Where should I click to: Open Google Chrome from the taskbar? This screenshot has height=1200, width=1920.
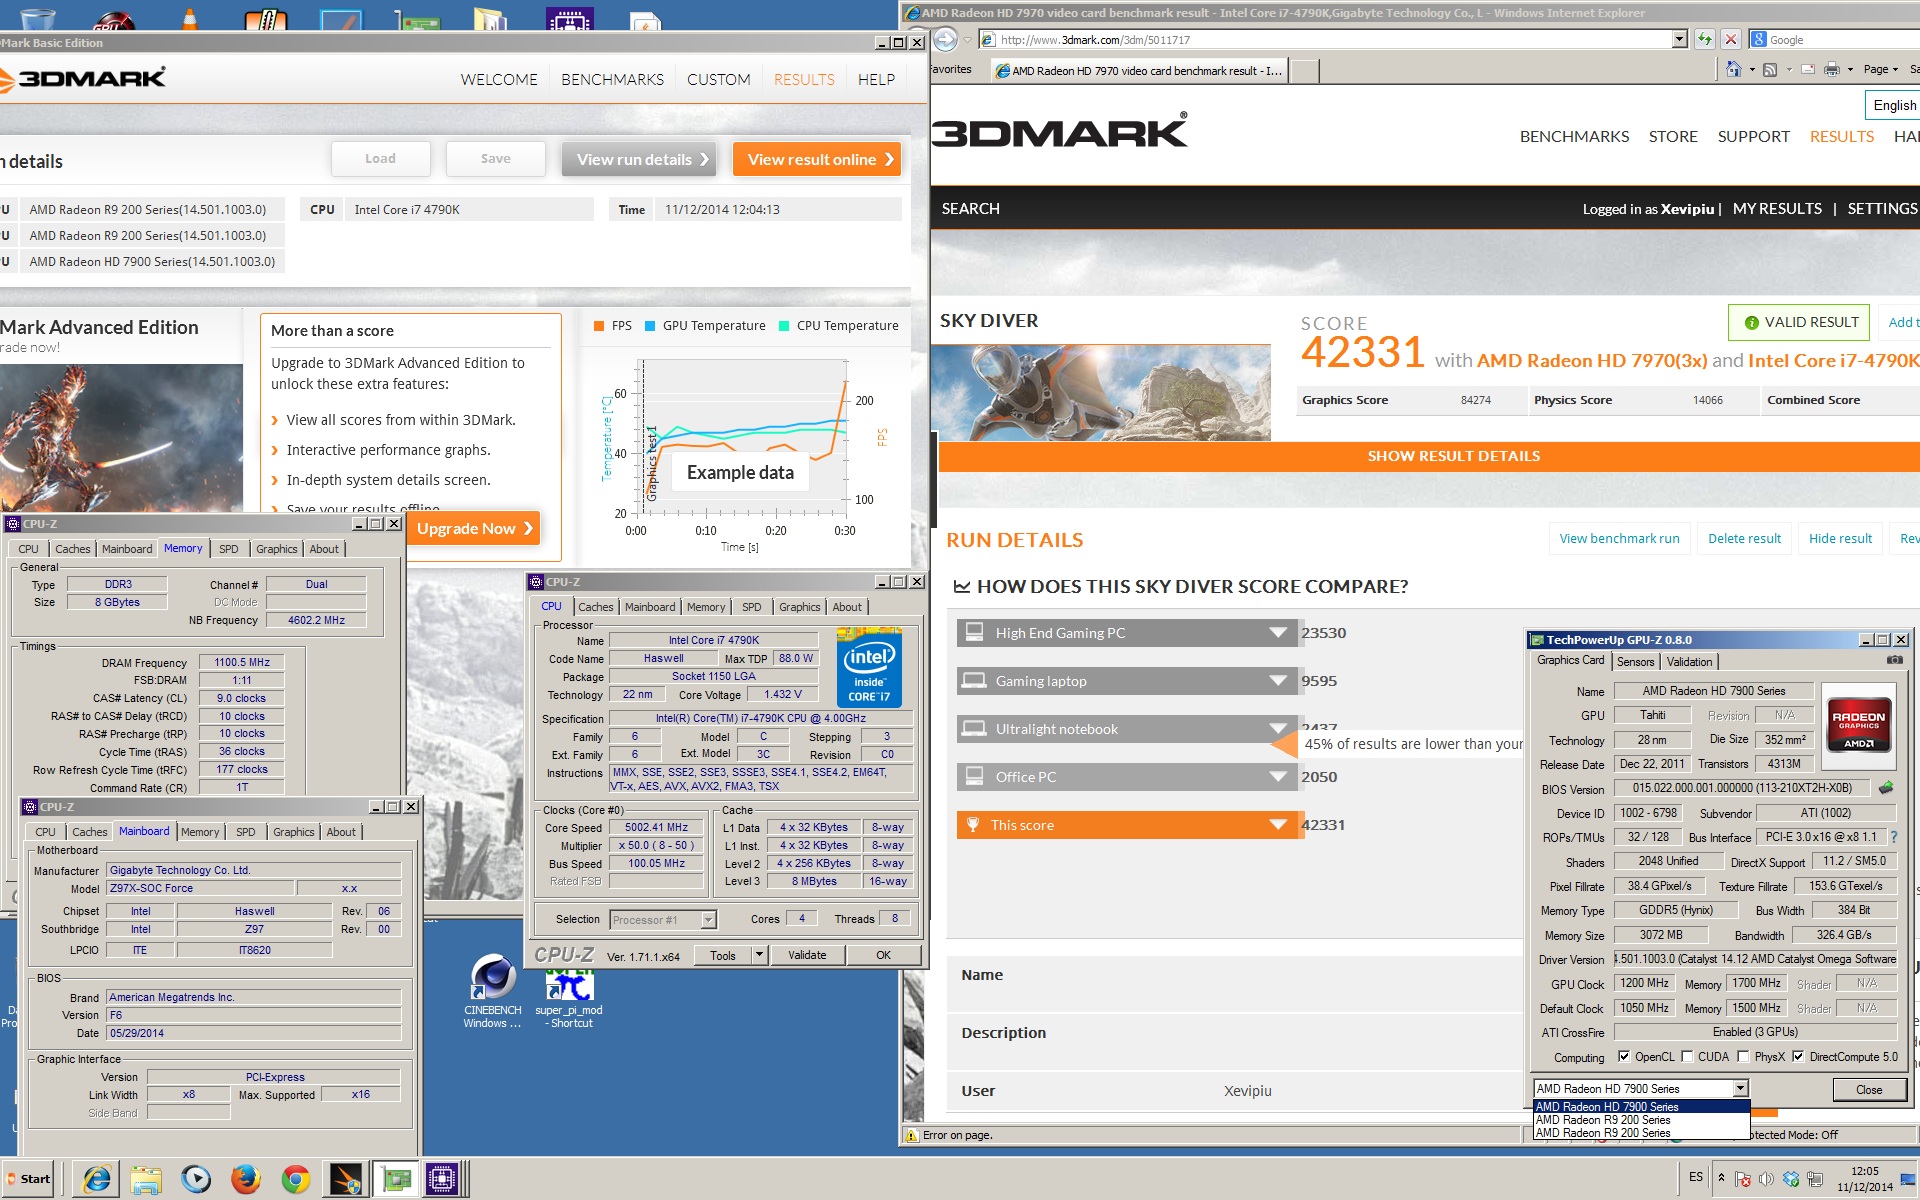296,1179
